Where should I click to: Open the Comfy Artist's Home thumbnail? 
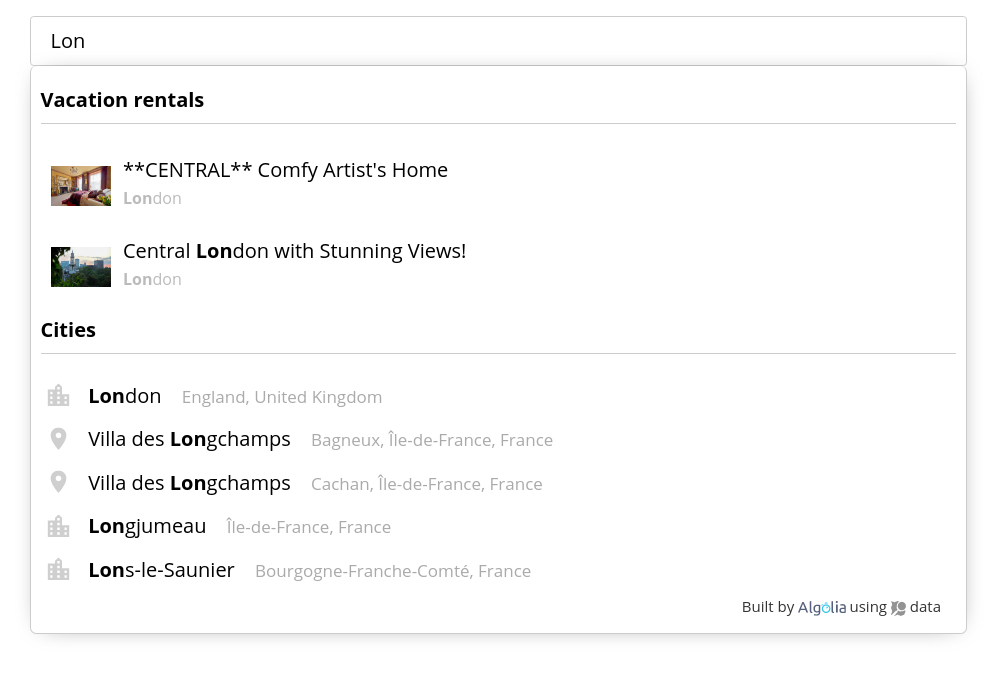click(x=81, y=186)
